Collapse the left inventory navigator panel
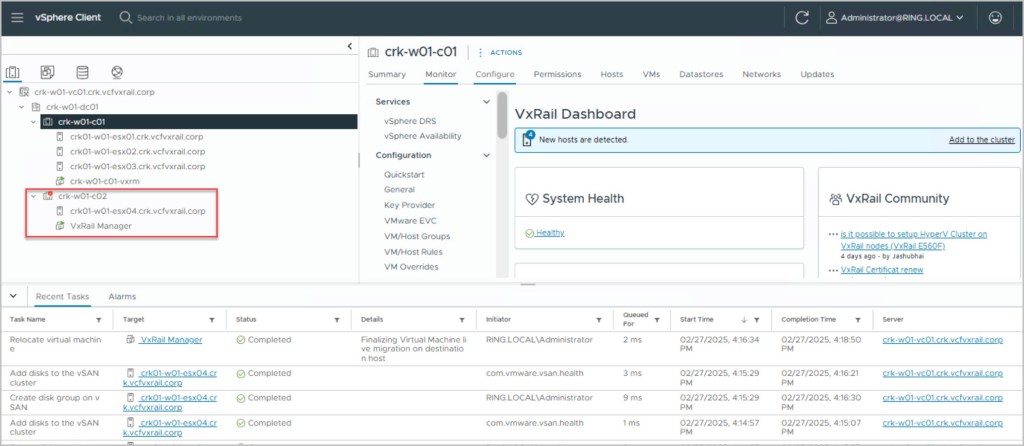 coord(349,46)
